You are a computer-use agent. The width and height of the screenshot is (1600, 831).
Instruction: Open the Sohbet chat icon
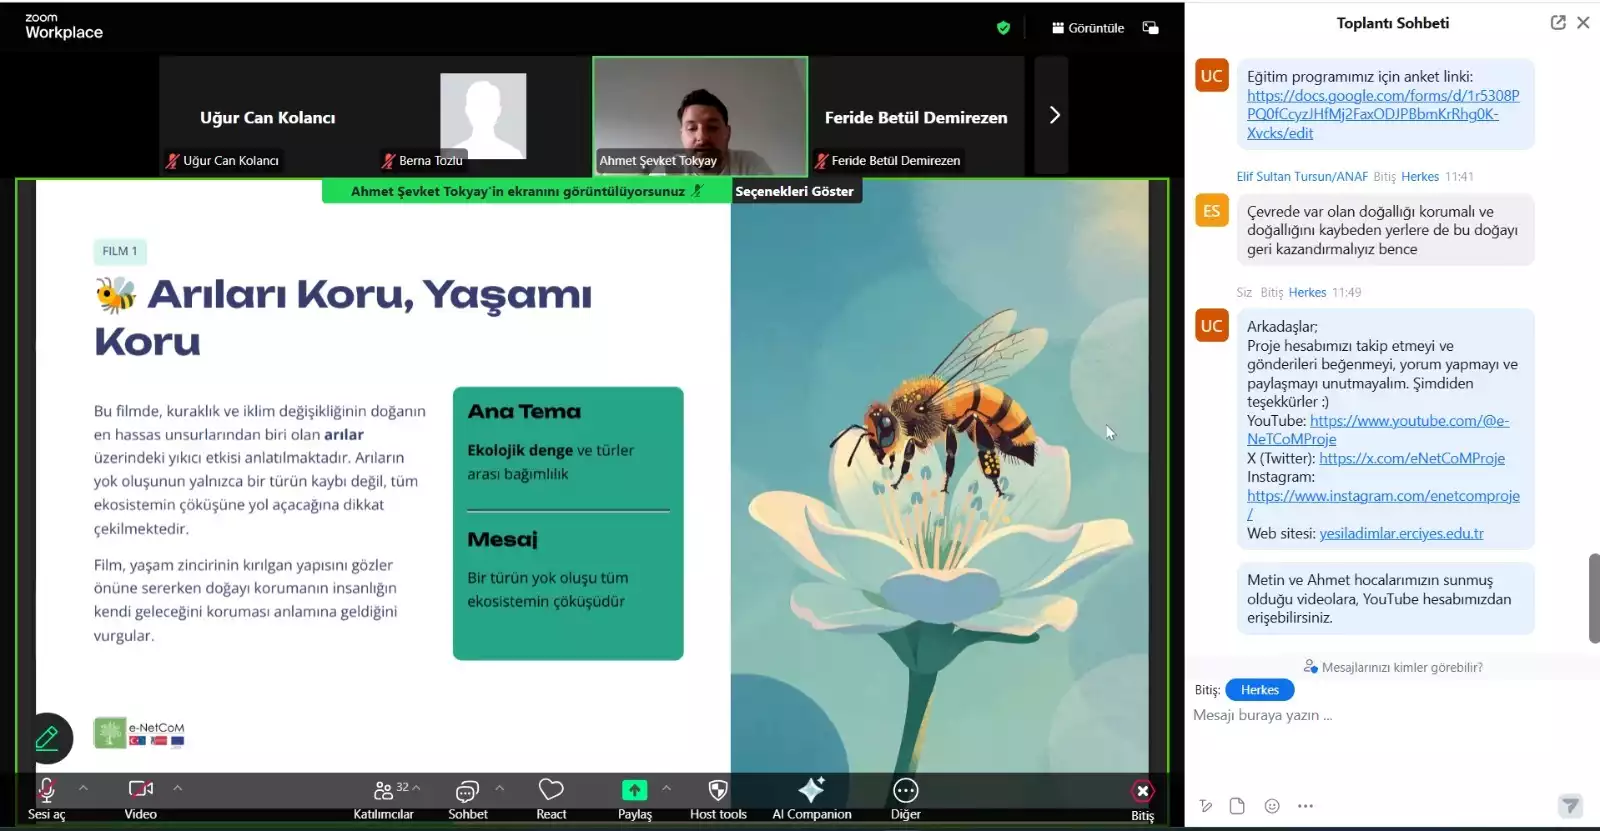pyautogui.click(x=467, y=797)
